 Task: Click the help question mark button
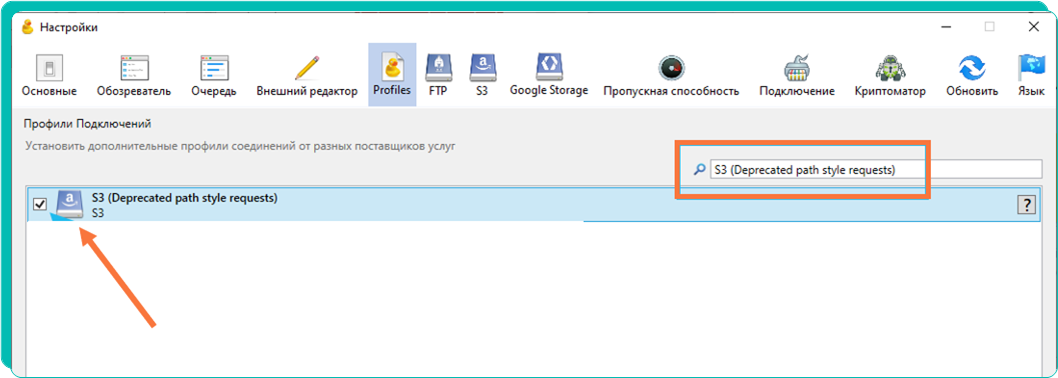[1026, 205]
